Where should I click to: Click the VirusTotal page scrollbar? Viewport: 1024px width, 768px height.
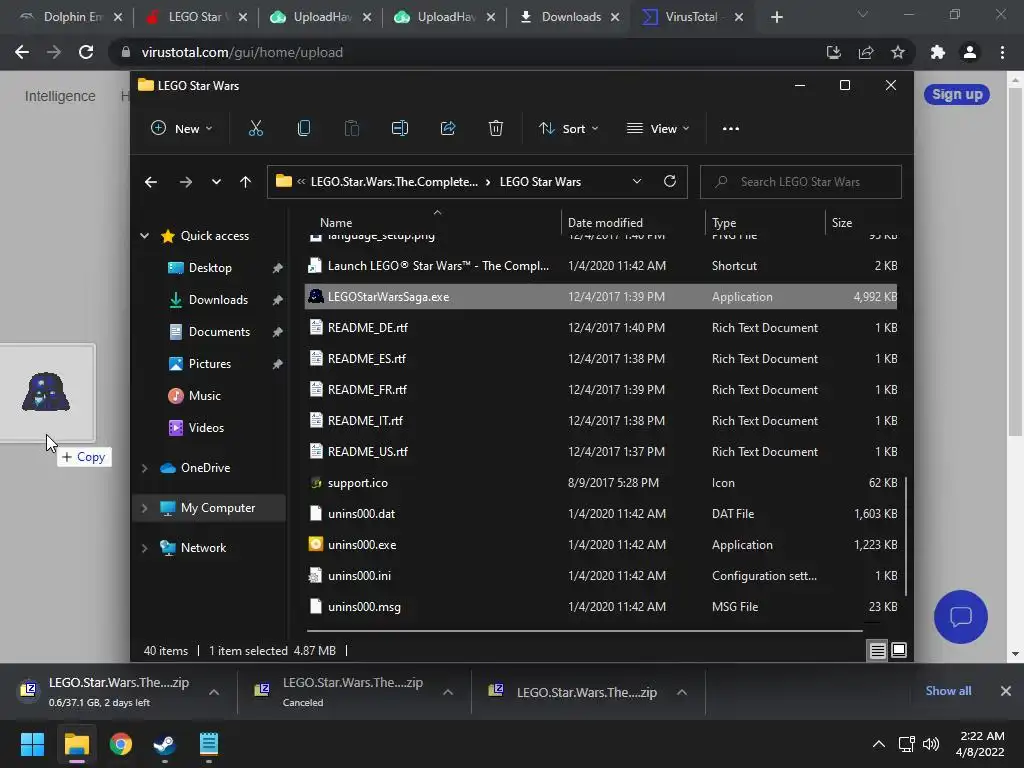[1015, 261]
